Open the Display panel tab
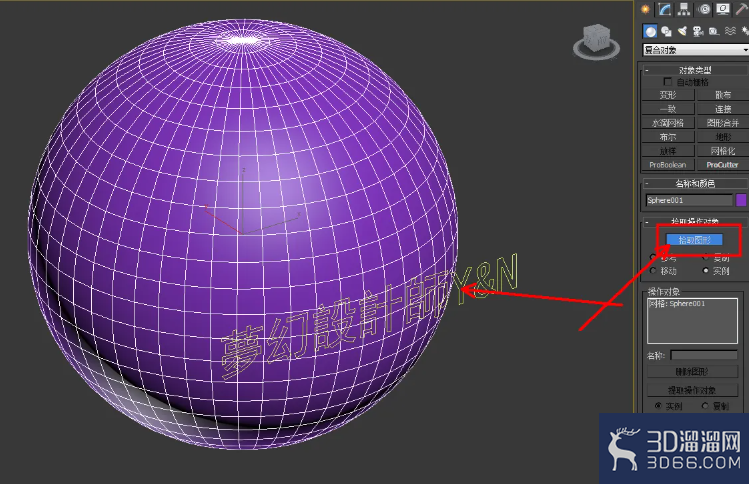Screen dimensions: 749x484 point(723,9)
